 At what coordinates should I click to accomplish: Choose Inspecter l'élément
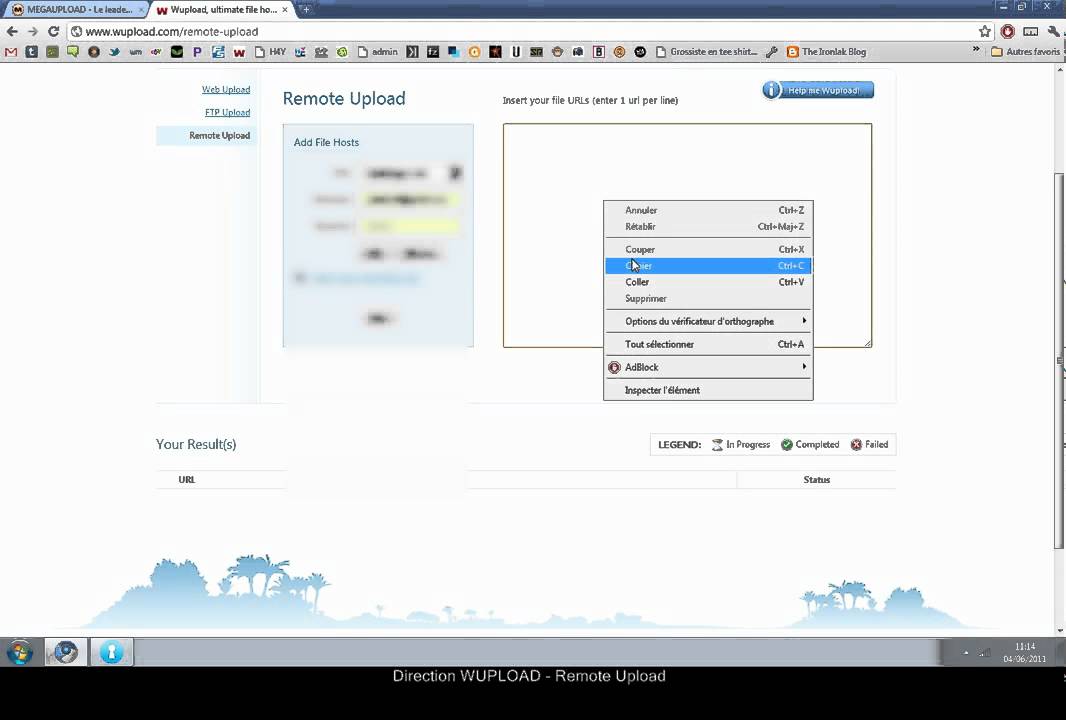708,390
